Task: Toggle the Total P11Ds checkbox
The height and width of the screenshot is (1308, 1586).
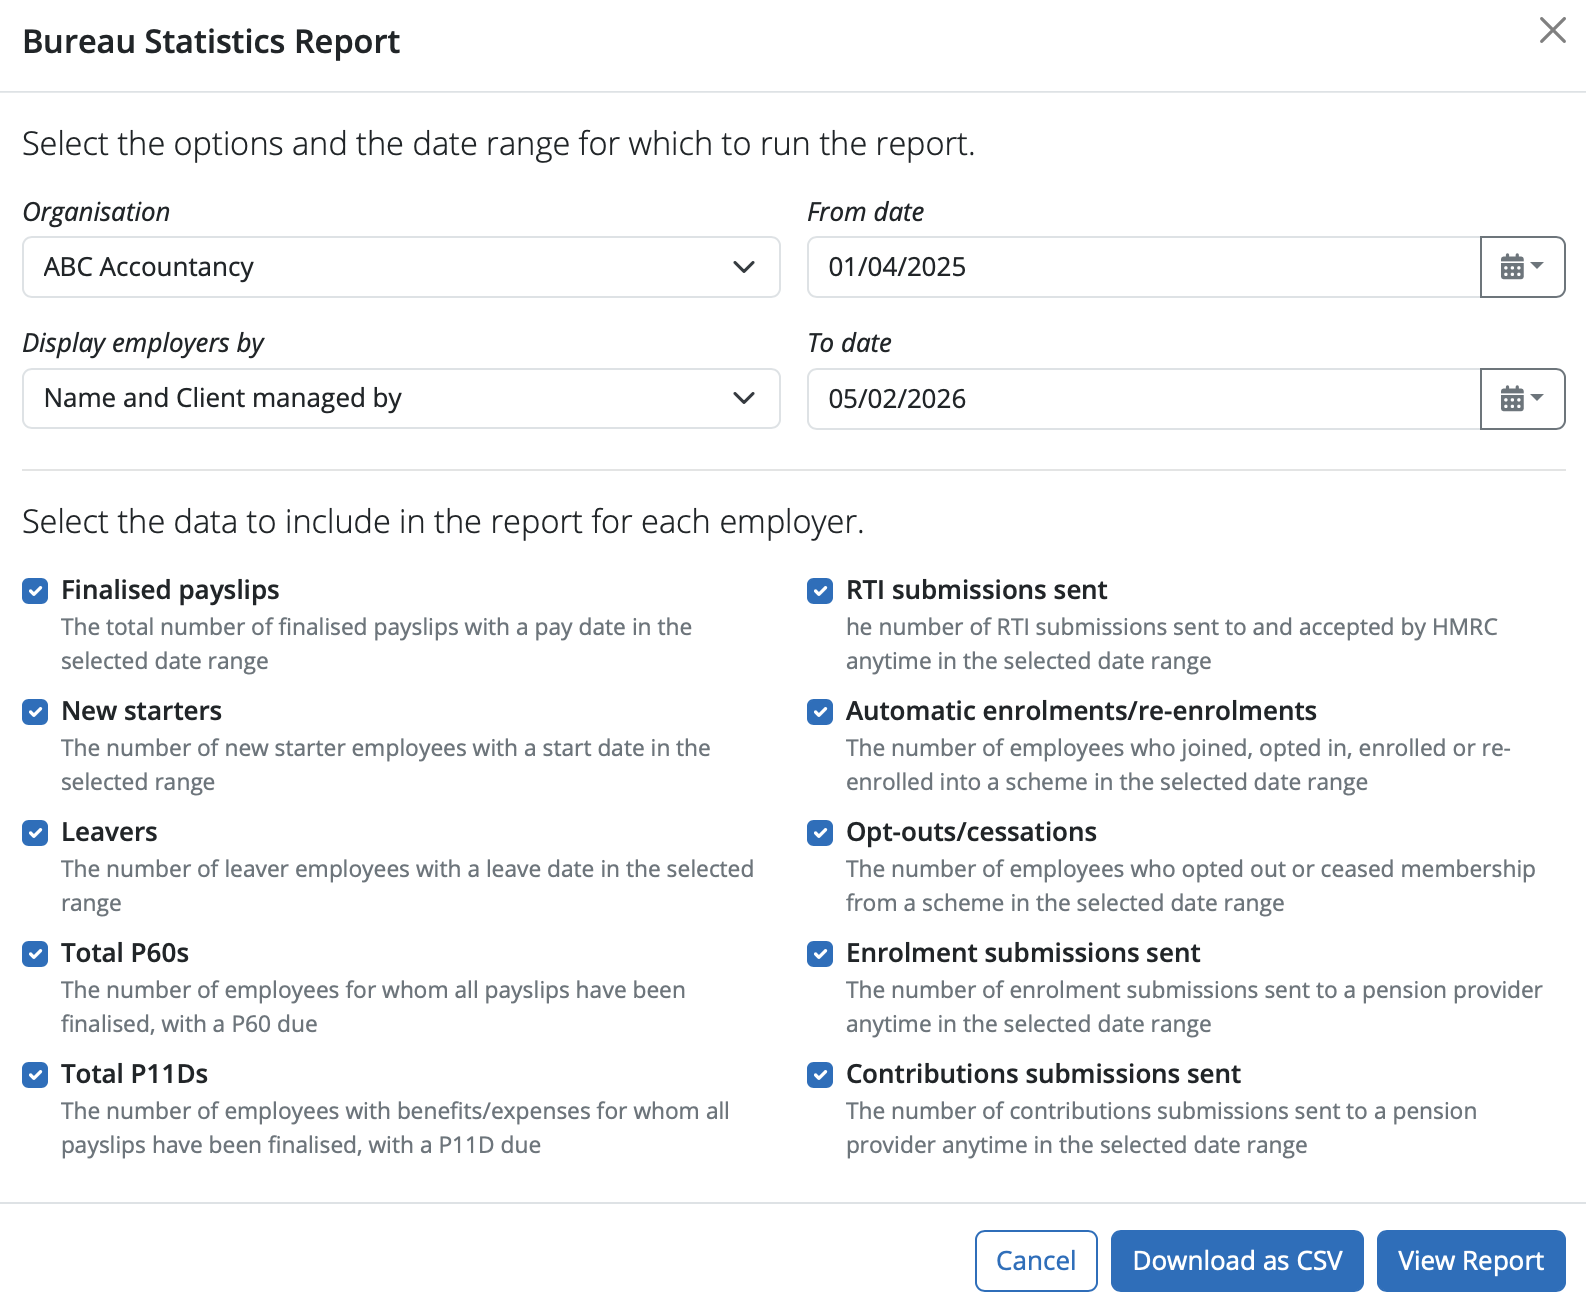Action: (x=35, y=1075)
